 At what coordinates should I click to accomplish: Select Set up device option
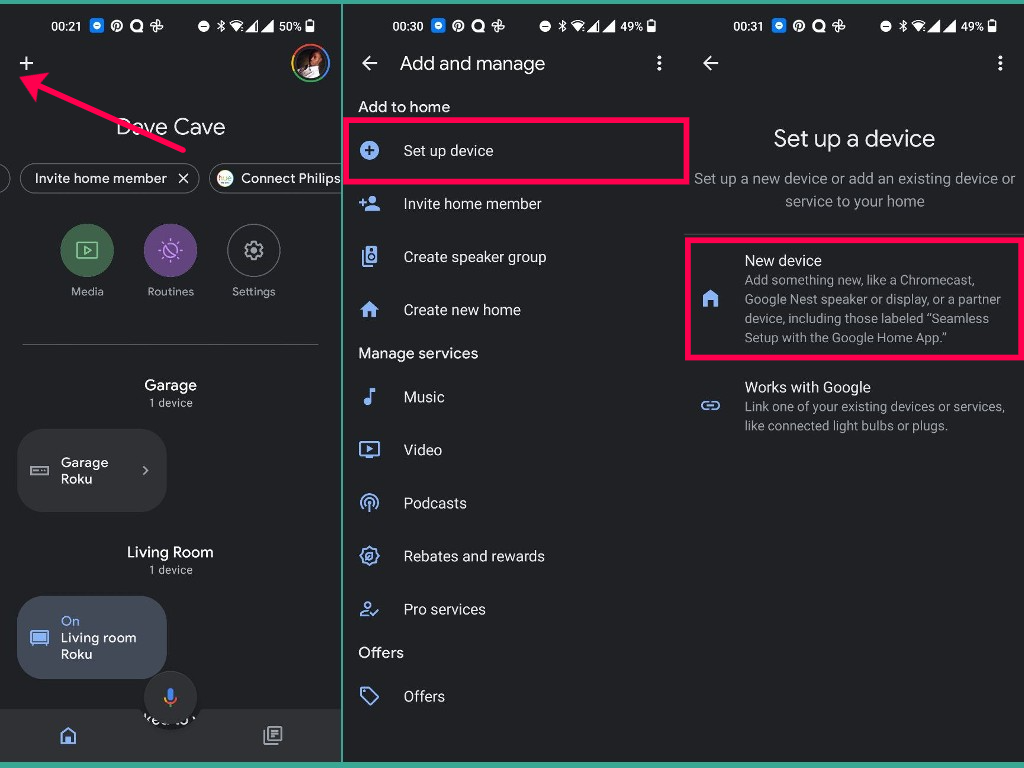[x=516, y=151]
